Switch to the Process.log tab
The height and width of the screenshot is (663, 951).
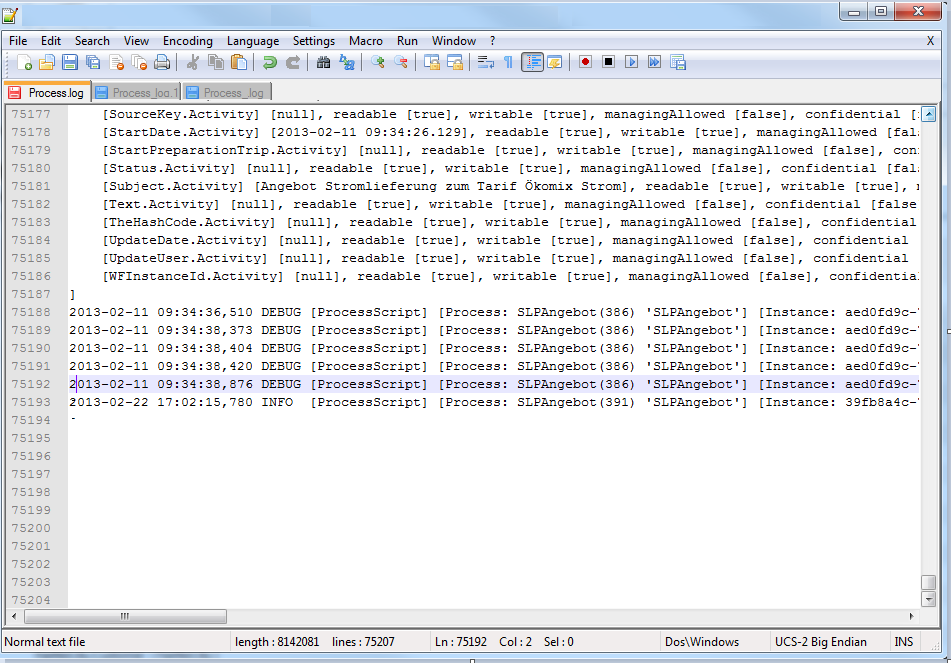tap(48, 93)
